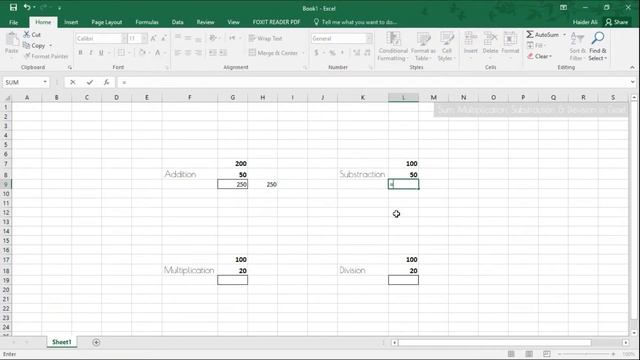
Task: Toggle Bold formatting
Action: click(80, 53)
